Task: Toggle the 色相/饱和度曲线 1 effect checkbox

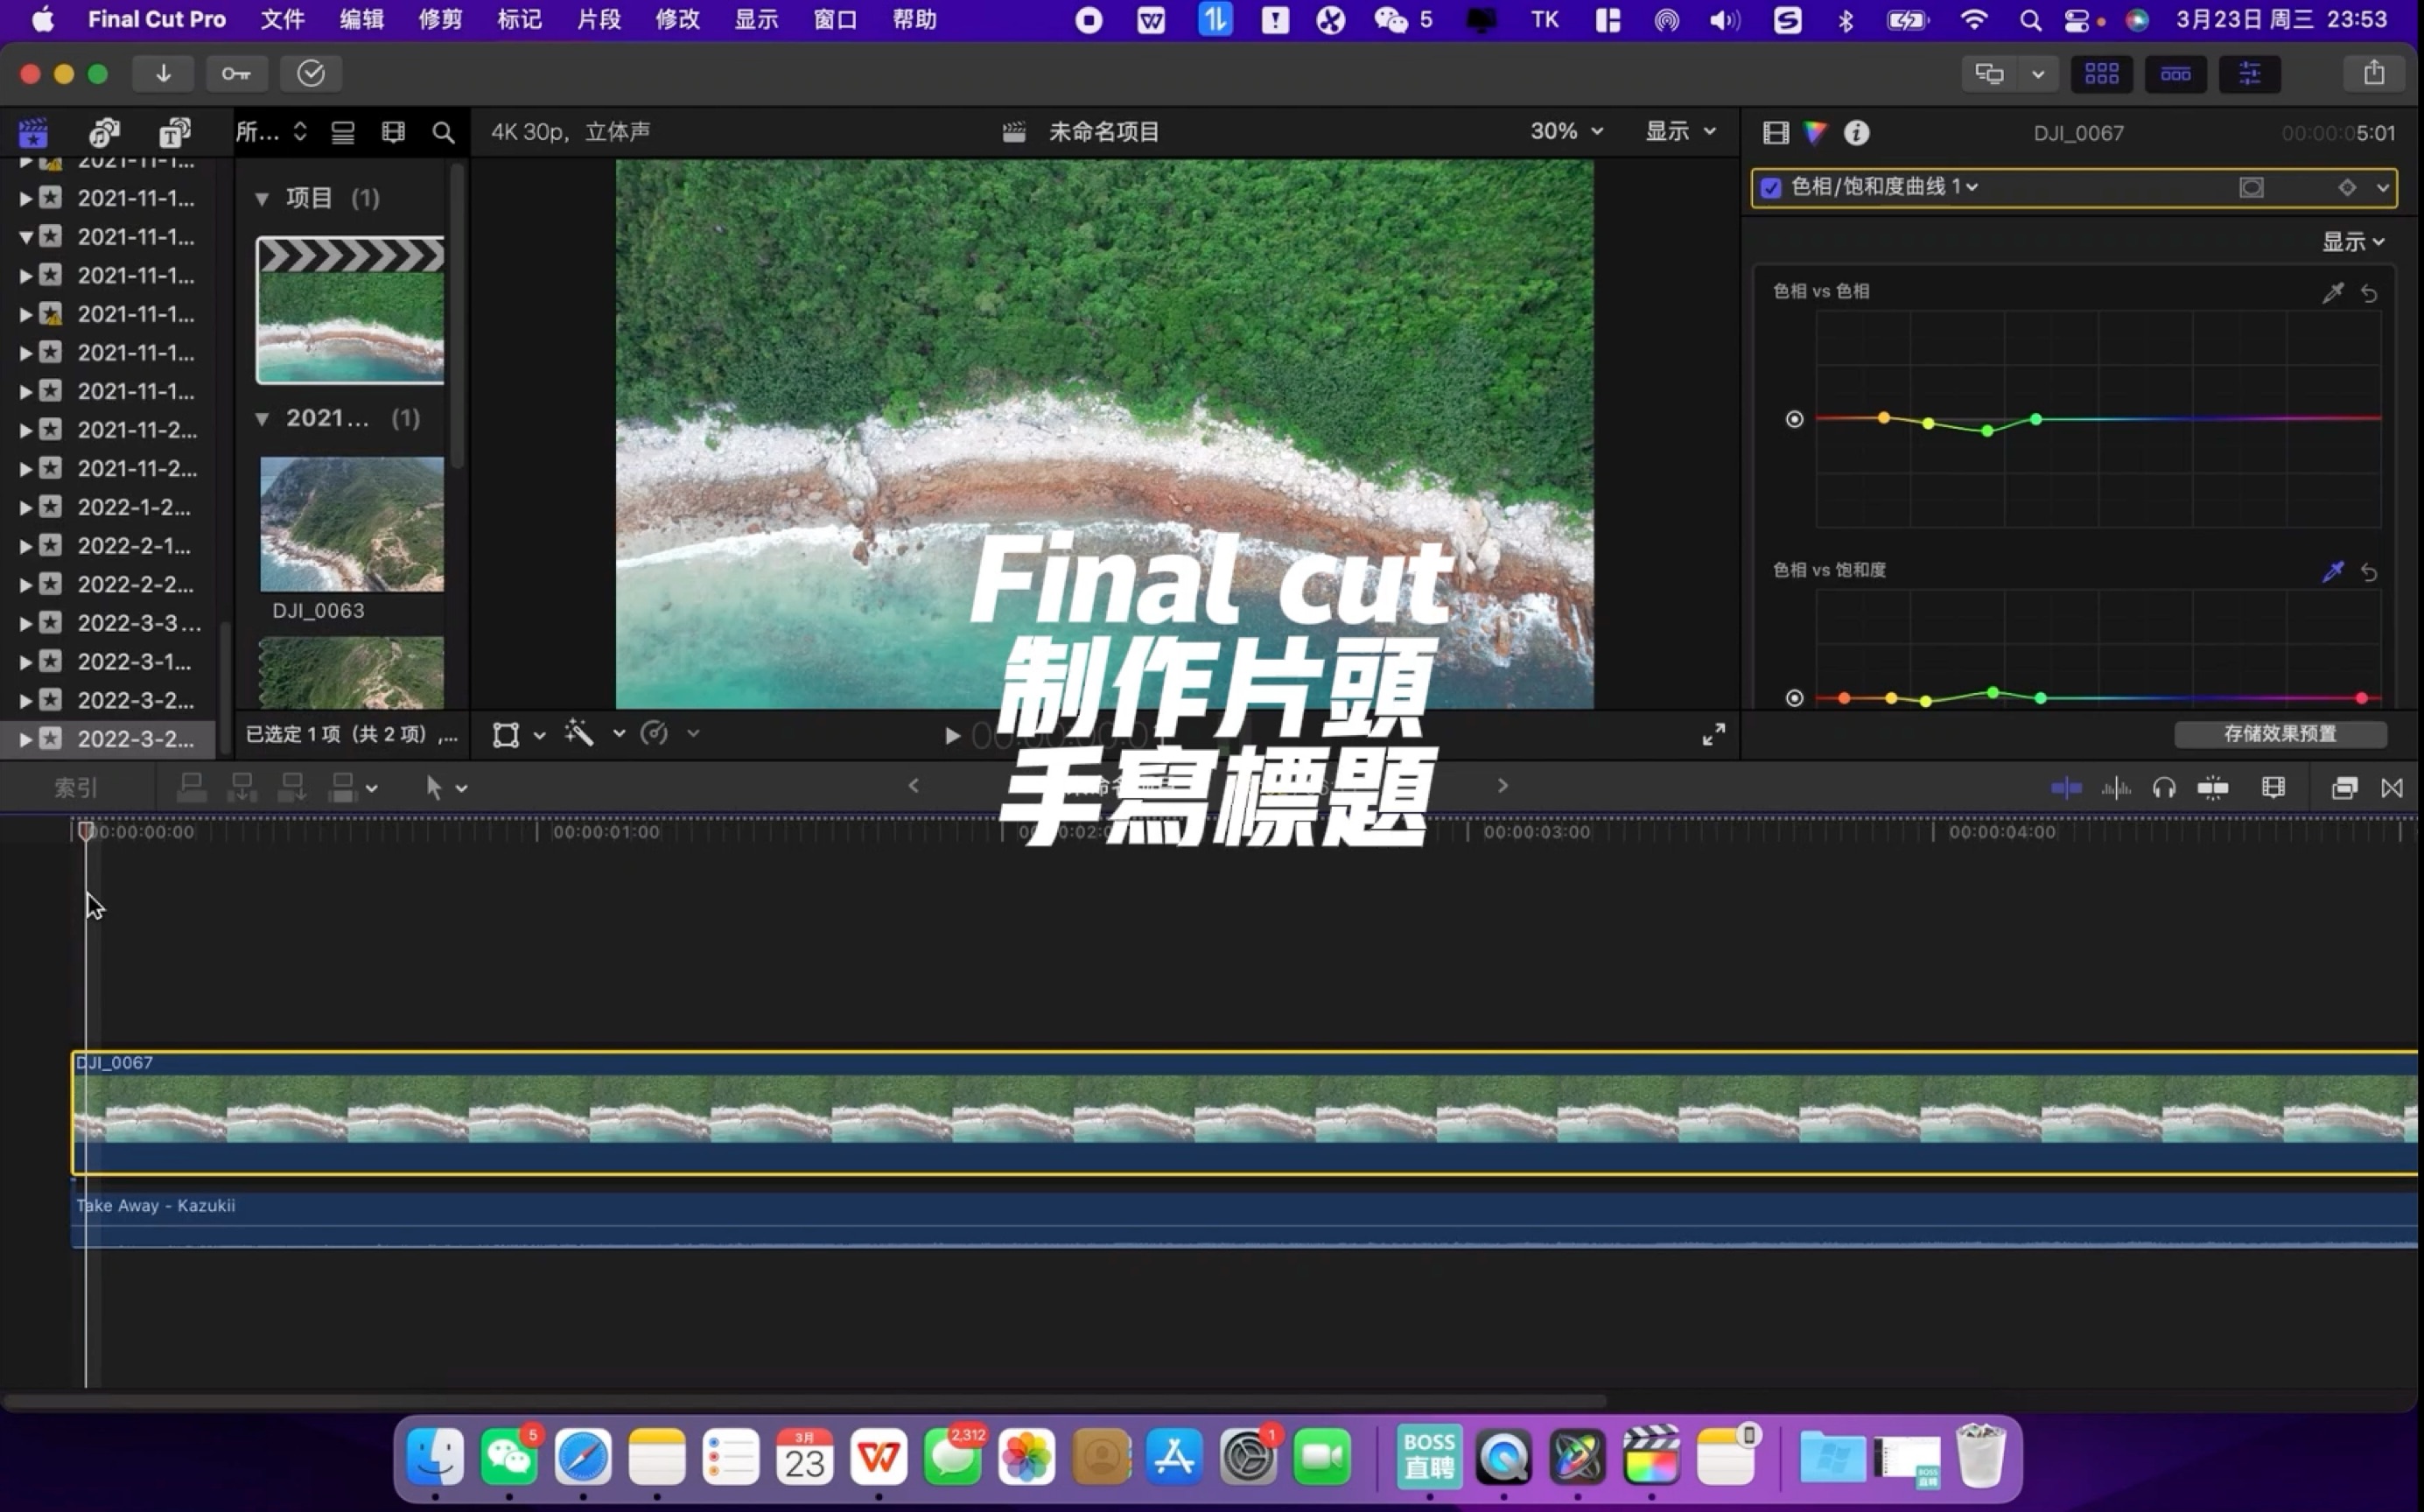Action: 1771,186
